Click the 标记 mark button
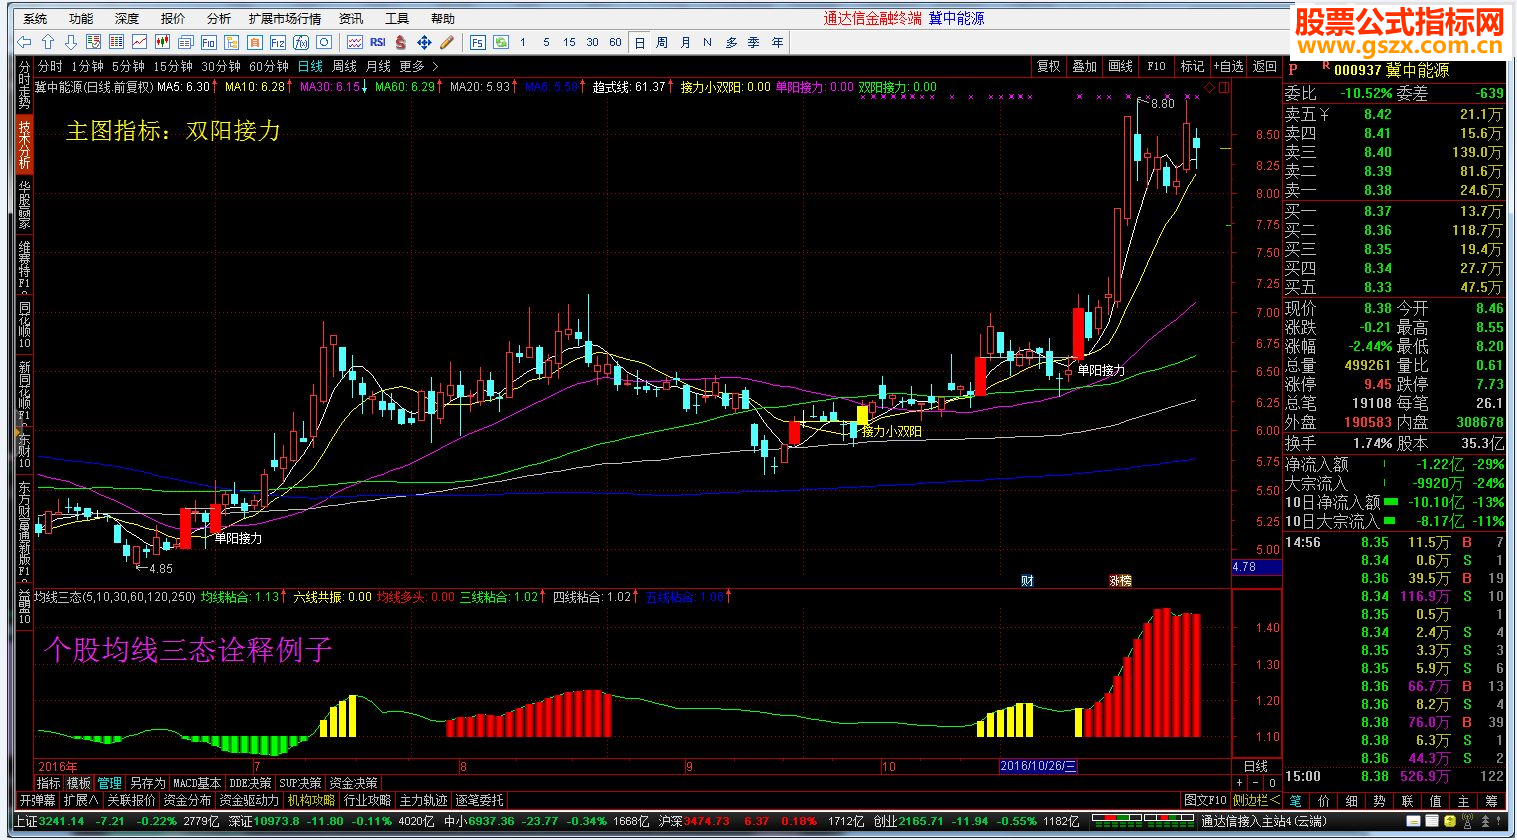The width and height of the screenshot is (1517, 840). [1193, 66]
